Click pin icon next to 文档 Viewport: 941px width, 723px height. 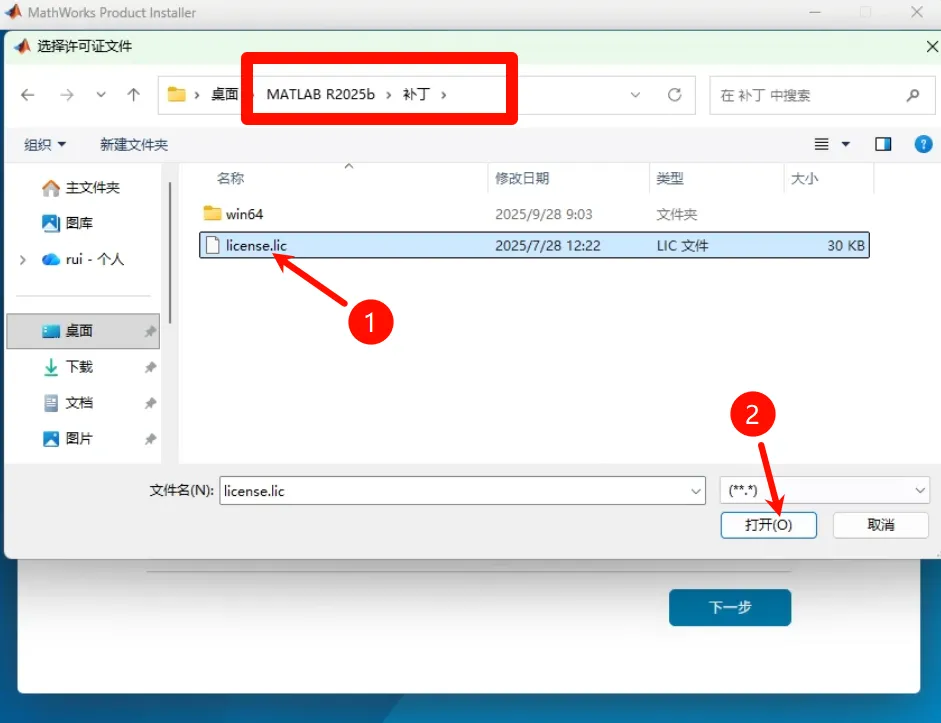point(150,403)
